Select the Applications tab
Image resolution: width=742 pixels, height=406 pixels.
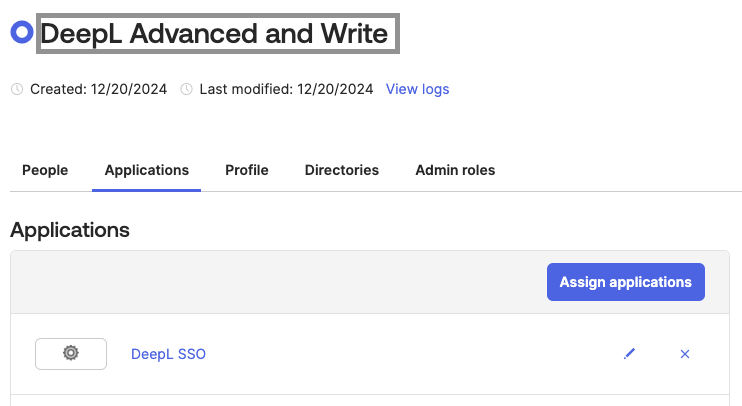(x=146, y=170)
